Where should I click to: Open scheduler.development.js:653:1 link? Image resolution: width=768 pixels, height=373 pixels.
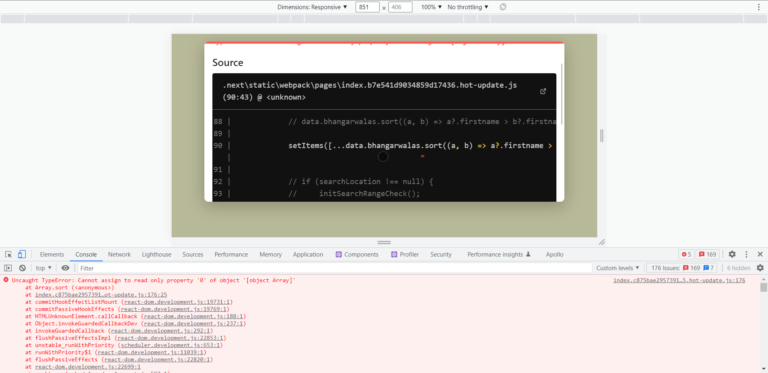pyautogui.click(x=171, y=345)
